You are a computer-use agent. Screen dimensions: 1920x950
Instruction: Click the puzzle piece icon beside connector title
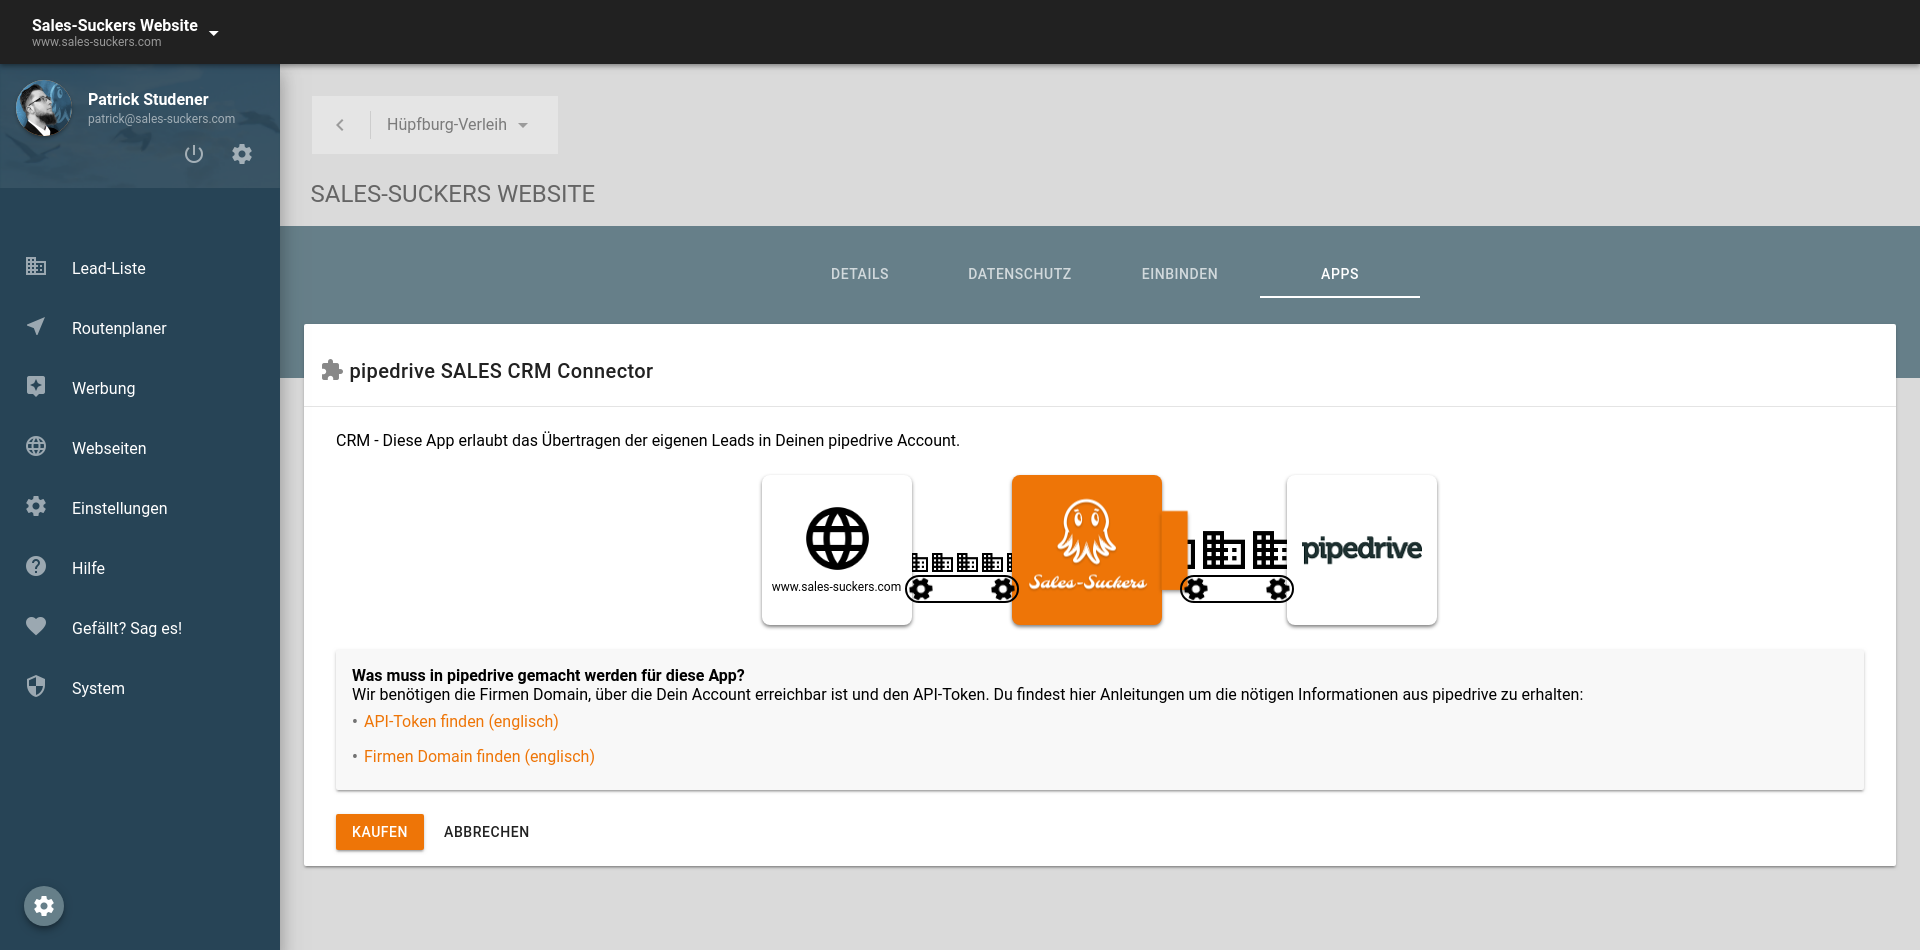tap(332, 371)
